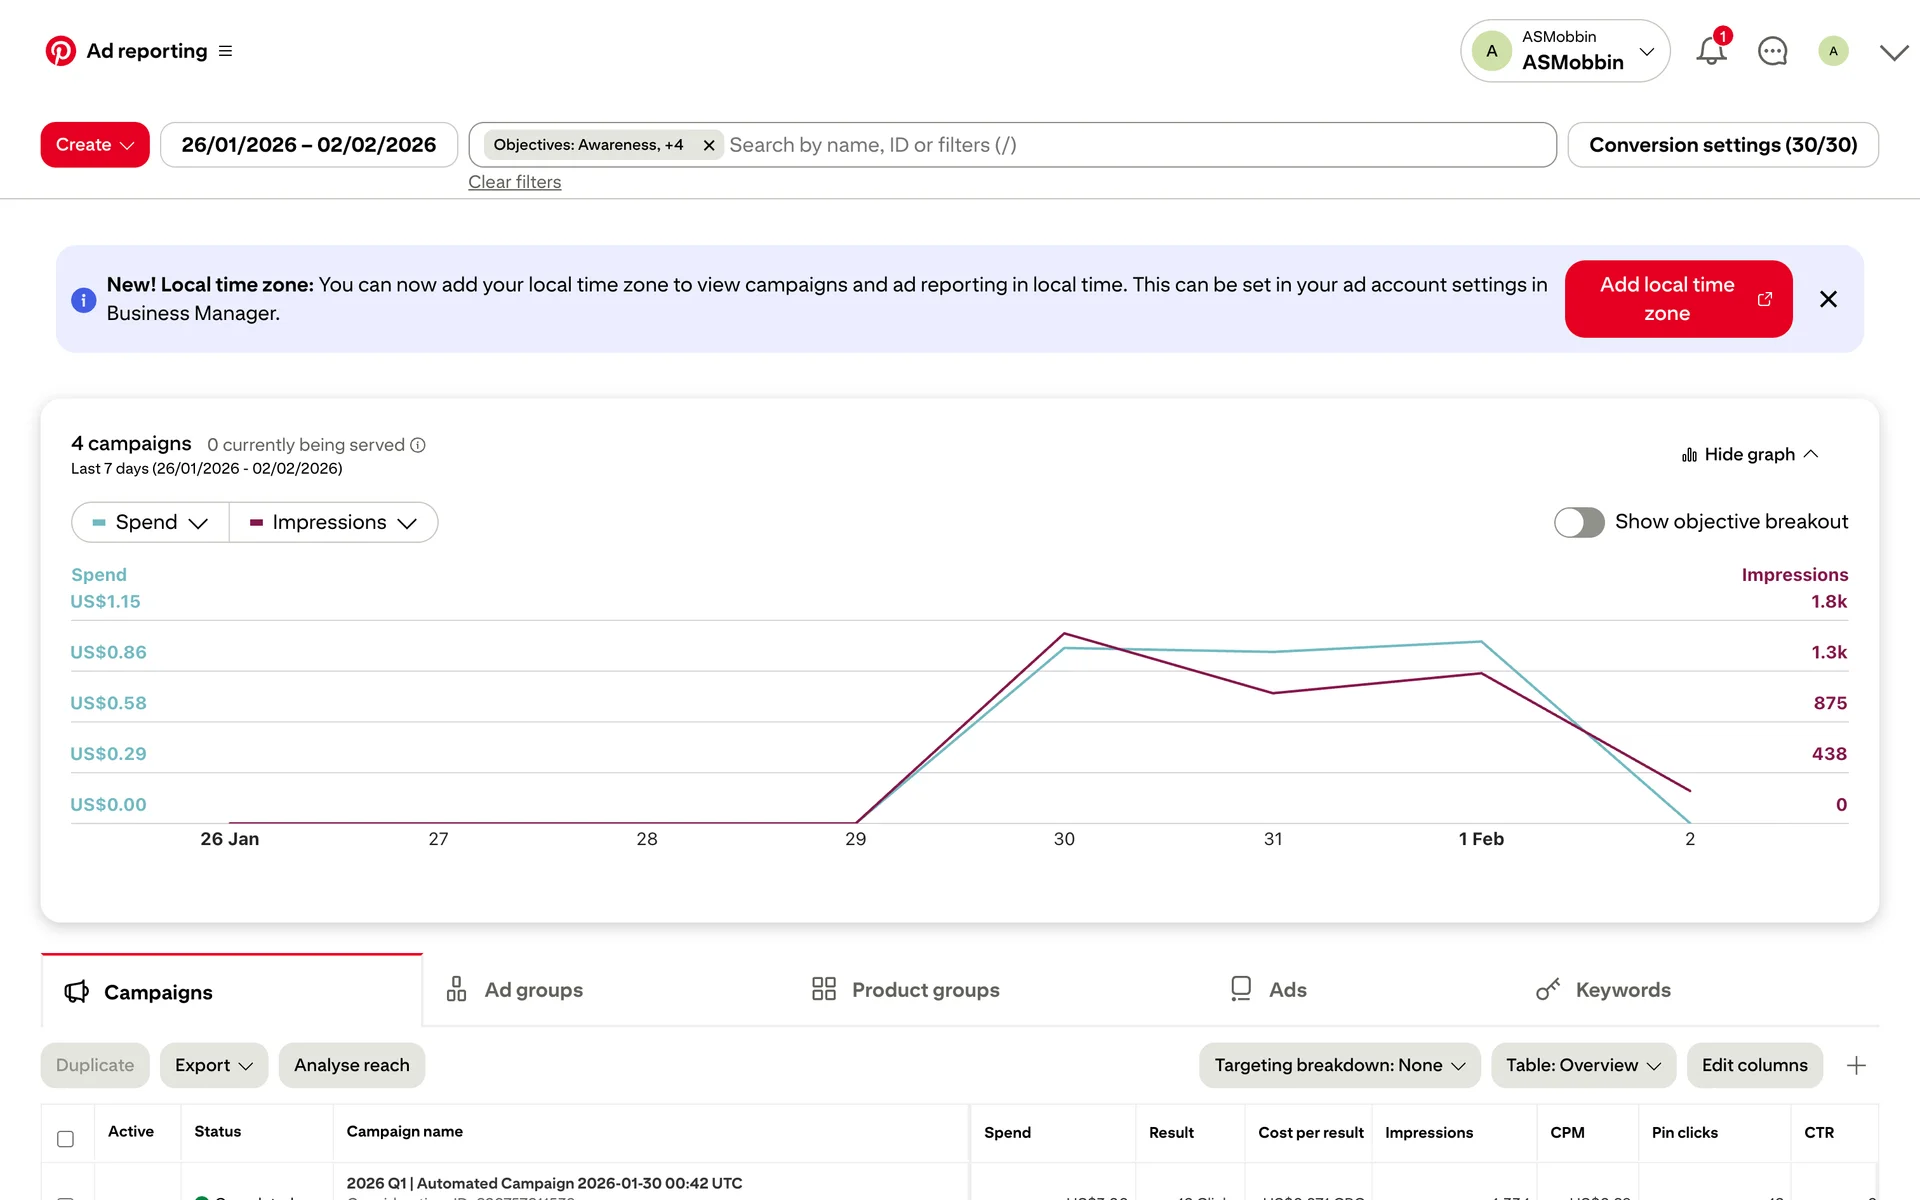The height and width of the screenshot is (1200, 1920).
Task: Click the blue info icon in the banner
Action: tap(84, 299)
